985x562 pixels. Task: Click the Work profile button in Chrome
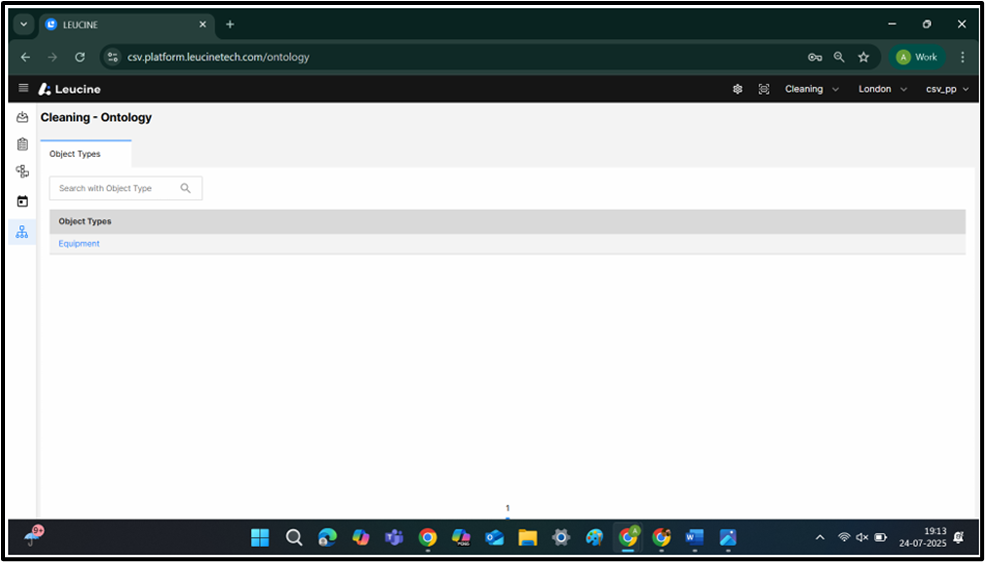(917, 57)
